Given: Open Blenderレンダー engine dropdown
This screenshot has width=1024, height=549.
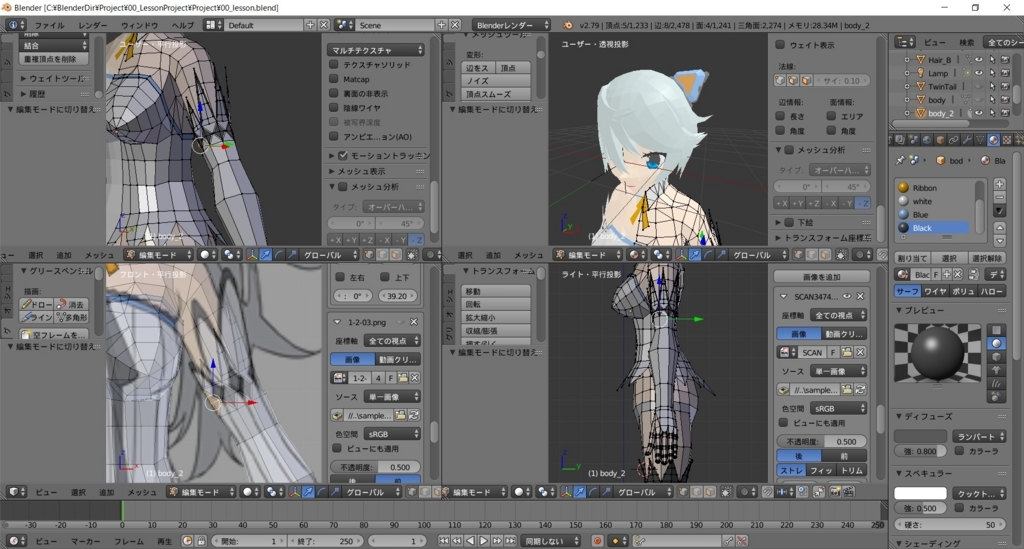Looking at the screenshot, I should coord(511,25).
